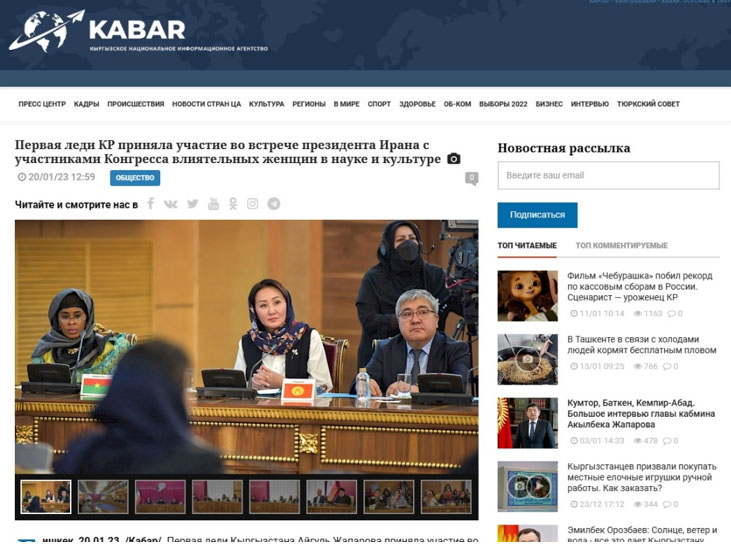Open the Ташкент free plov article link

[x=641, y=345]
